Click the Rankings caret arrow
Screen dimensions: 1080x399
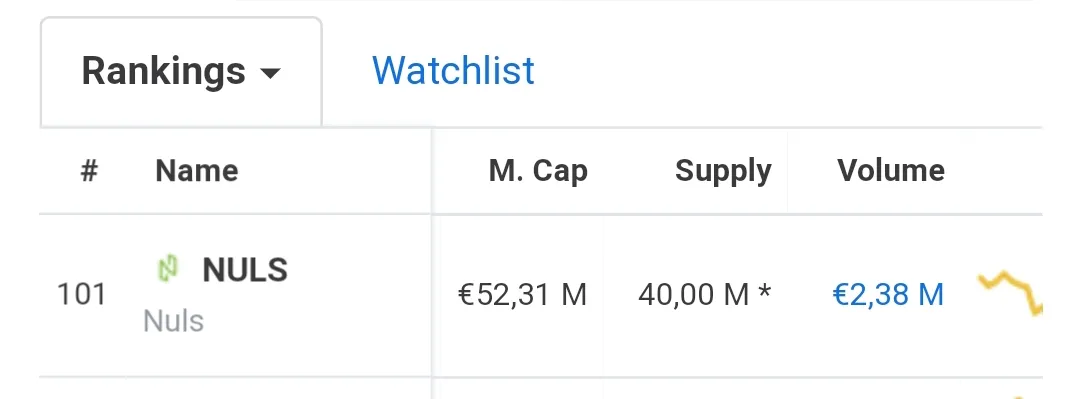[x=271, y=73]
